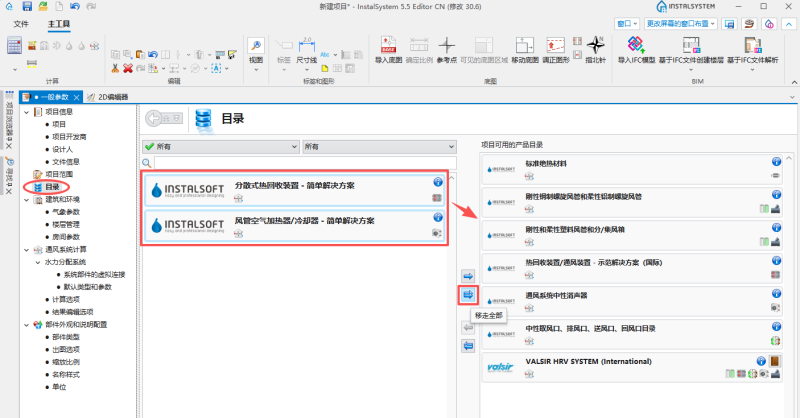The image size is (800, 418).
Task: Open the 窗口 dropdown
Action: pyautogui.click(x=627, y=24)
